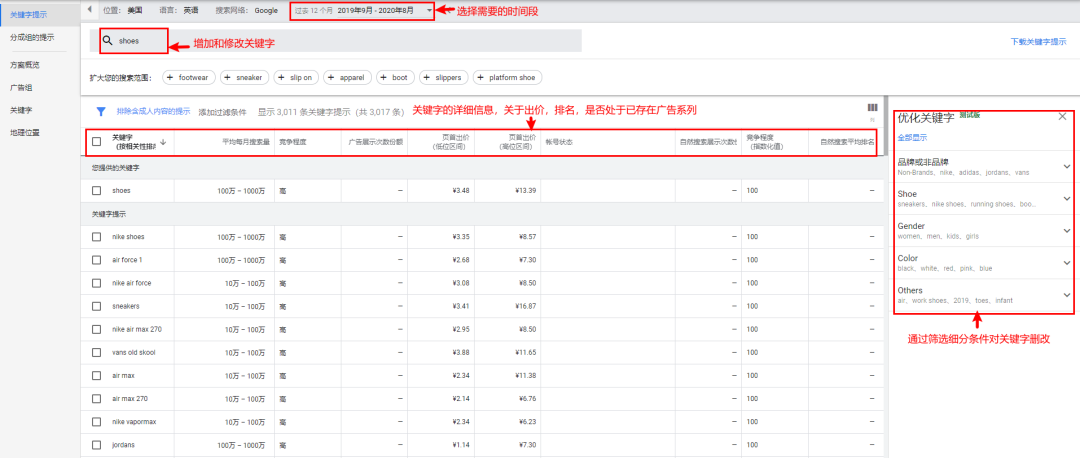This screenshot has height=458, width=1080.
Task: Expand the brand or non-brand group
Action: point(1067,166)
